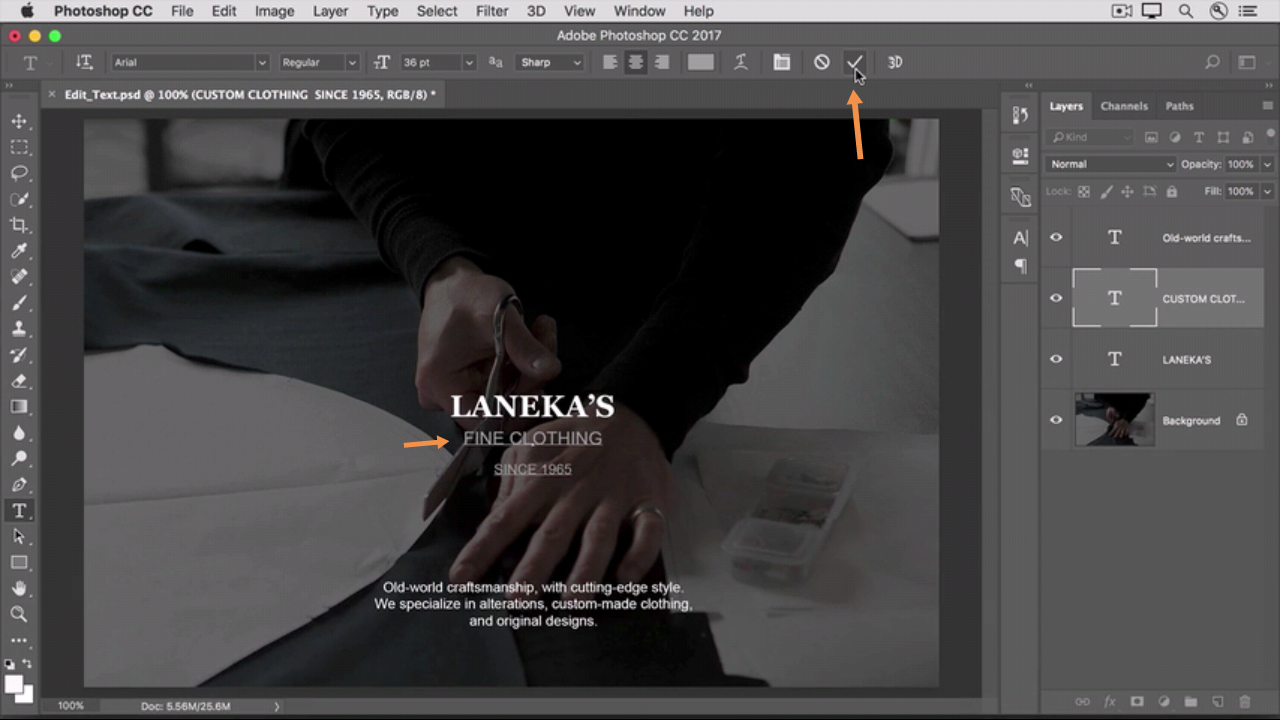Expand the Sharp anti-aliasing dropdown
Image resolution: width=1280 pixels, height=720 pixels.
549,62
